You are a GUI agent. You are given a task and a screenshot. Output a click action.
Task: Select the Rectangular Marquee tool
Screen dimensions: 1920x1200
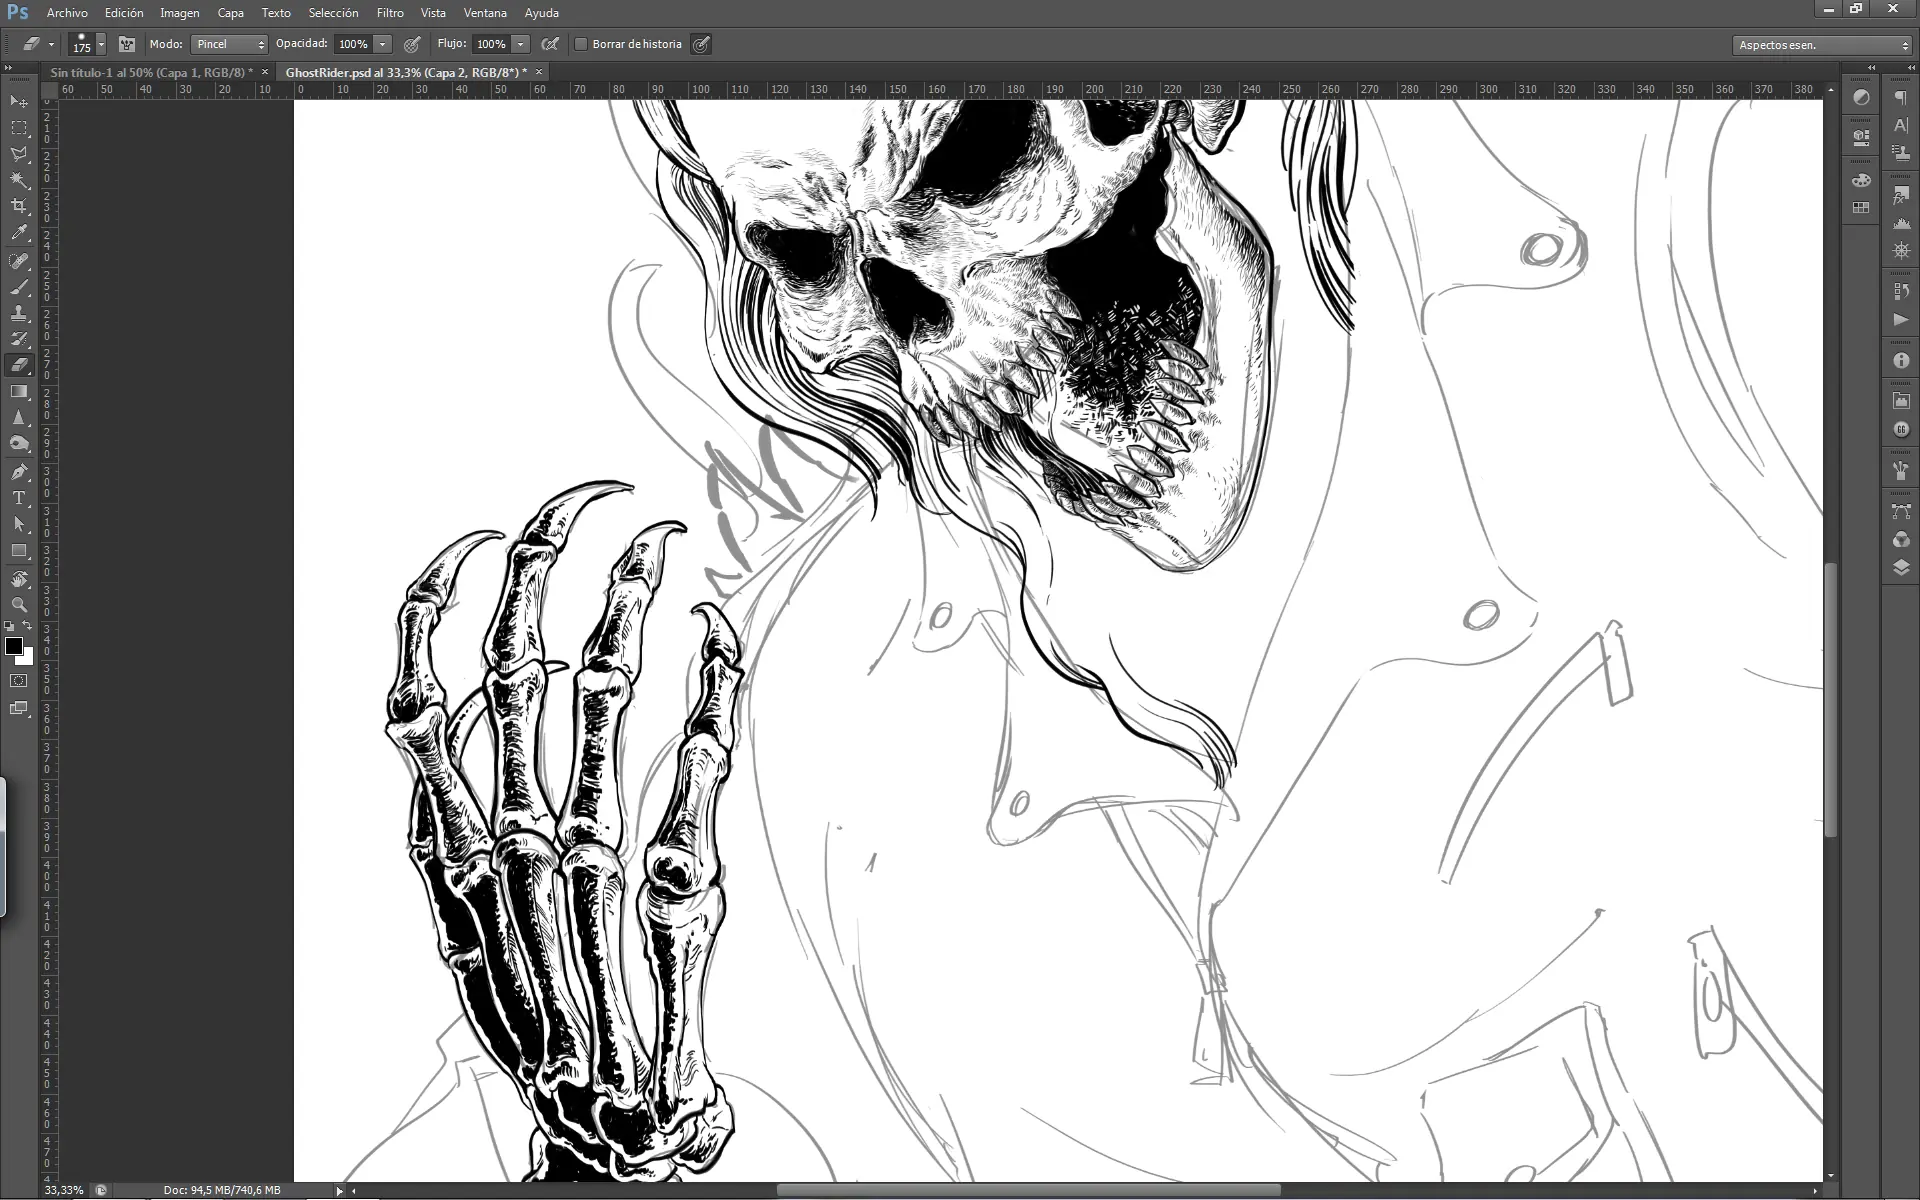pyautogui.click(x=19, y=128)
